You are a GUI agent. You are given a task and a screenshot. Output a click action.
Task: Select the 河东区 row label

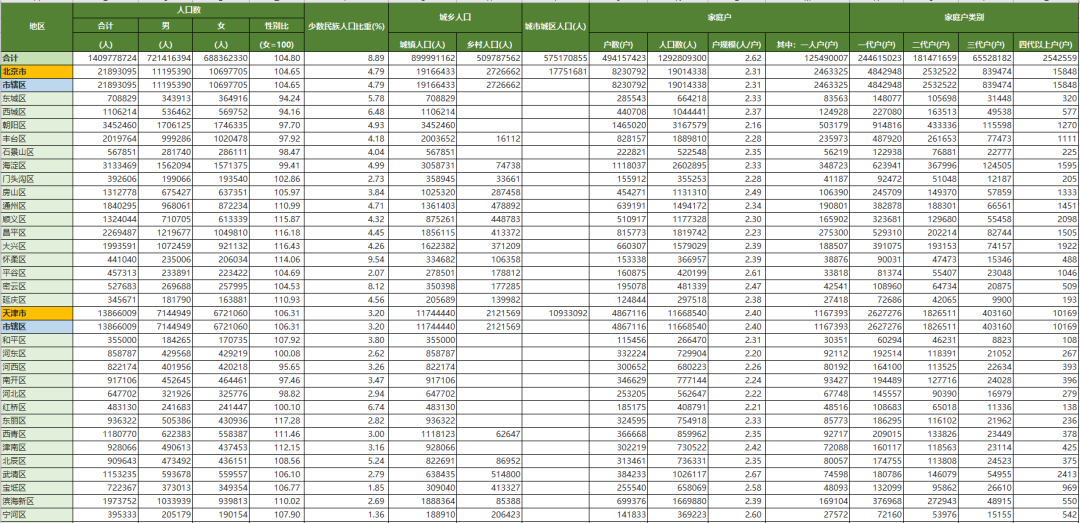coord(36,353)
